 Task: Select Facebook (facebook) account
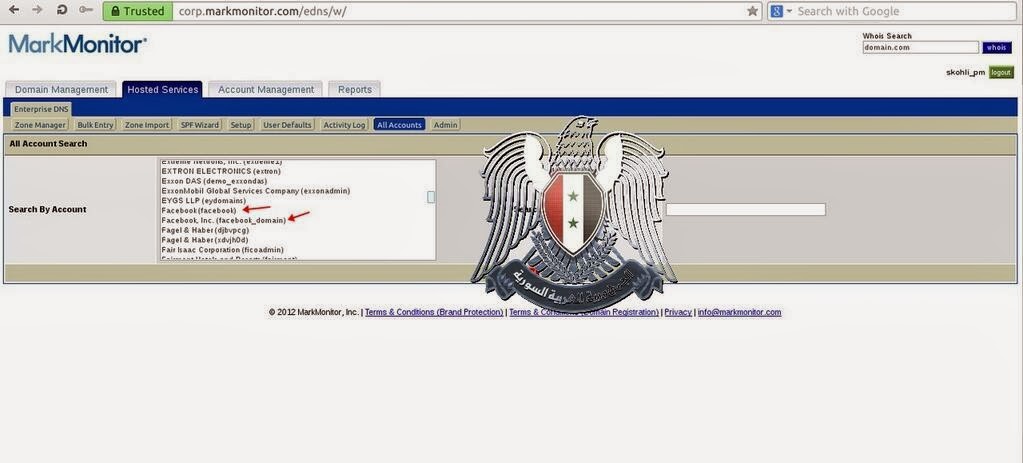(199, 211)
